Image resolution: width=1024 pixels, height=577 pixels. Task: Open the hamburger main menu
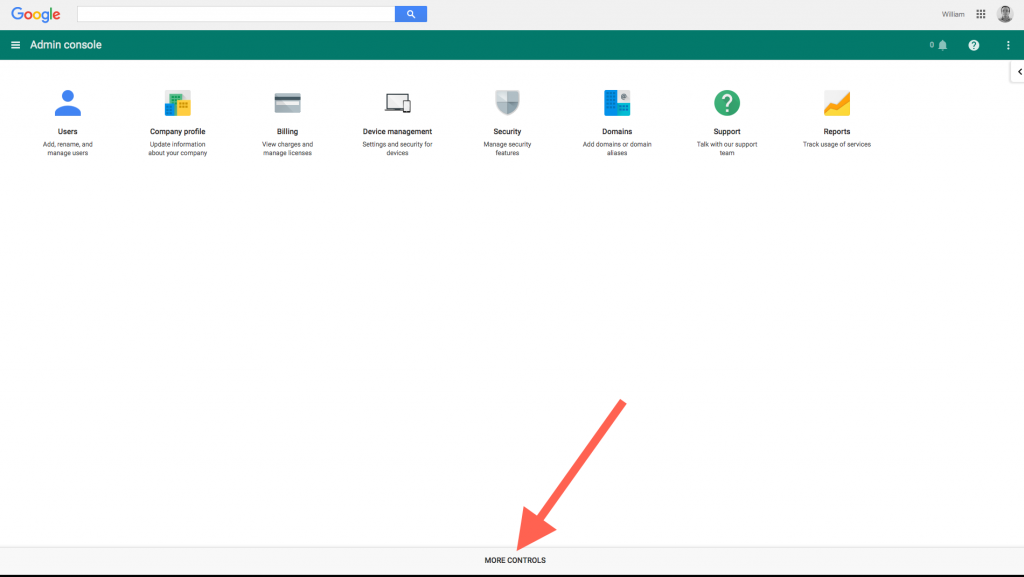click(x=16, y=45)
